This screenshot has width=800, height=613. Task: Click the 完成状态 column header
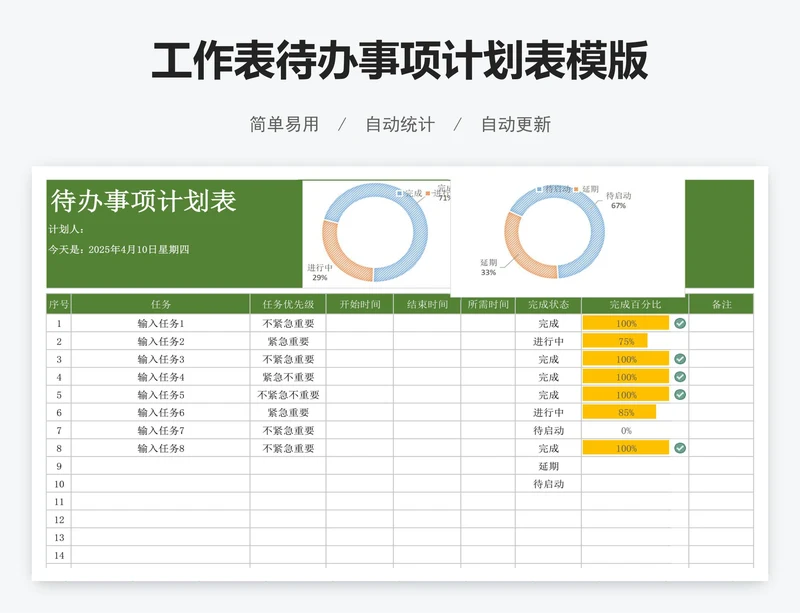(x=548, y=304)
